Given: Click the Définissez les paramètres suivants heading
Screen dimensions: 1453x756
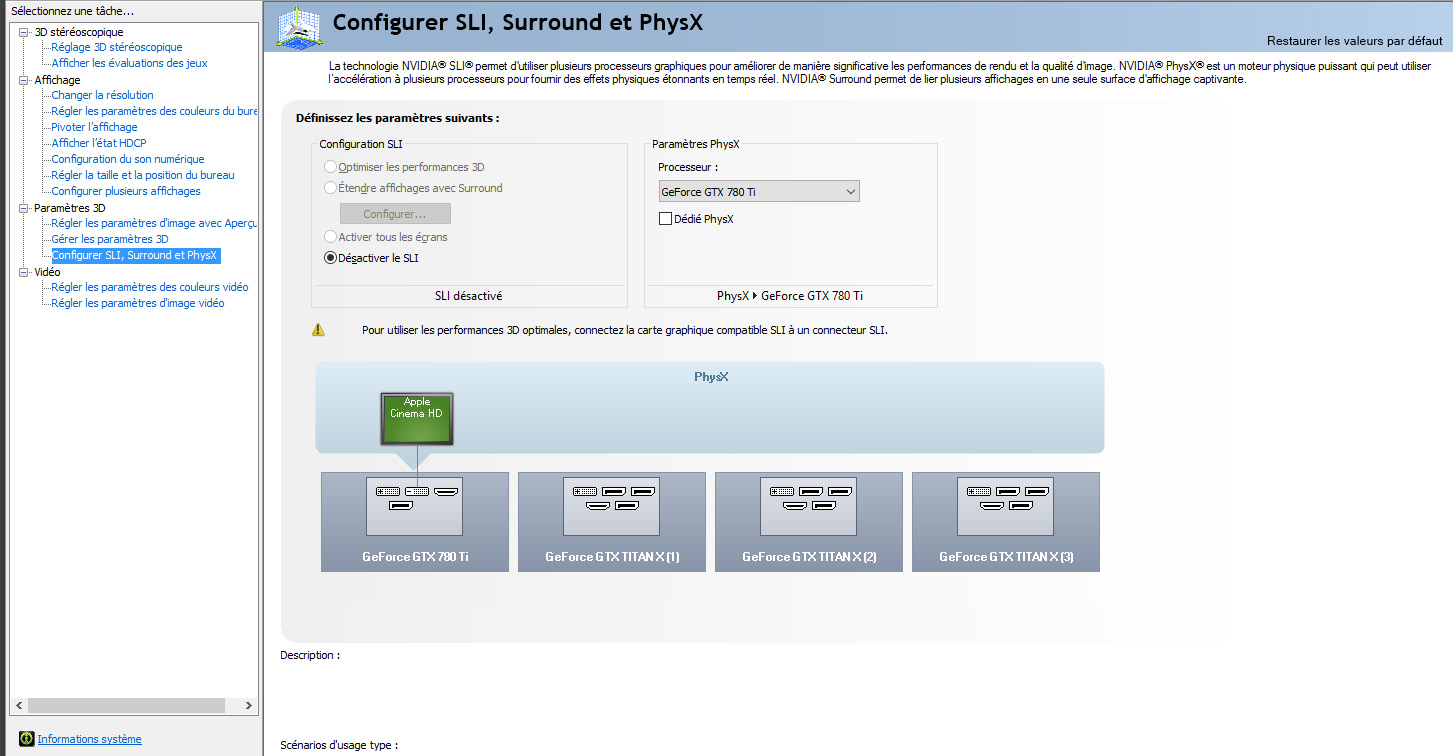Looking at the screenshot, I should click(398, 118).
